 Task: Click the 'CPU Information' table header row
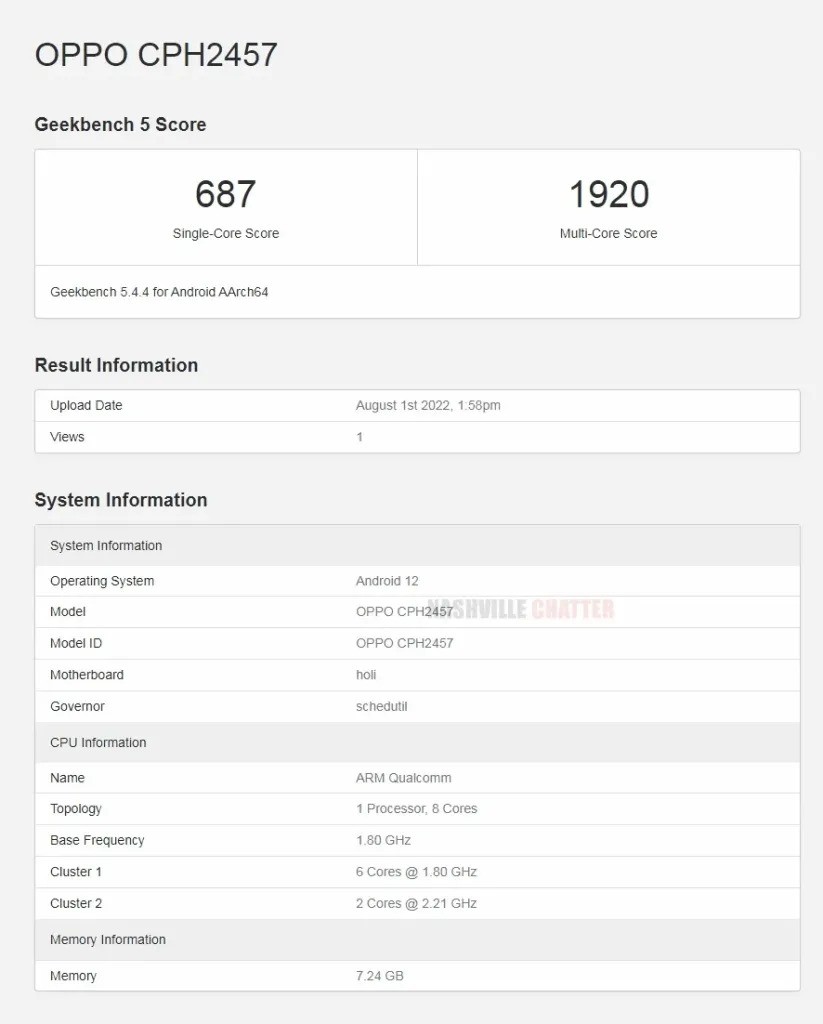[x=417, y=743]
